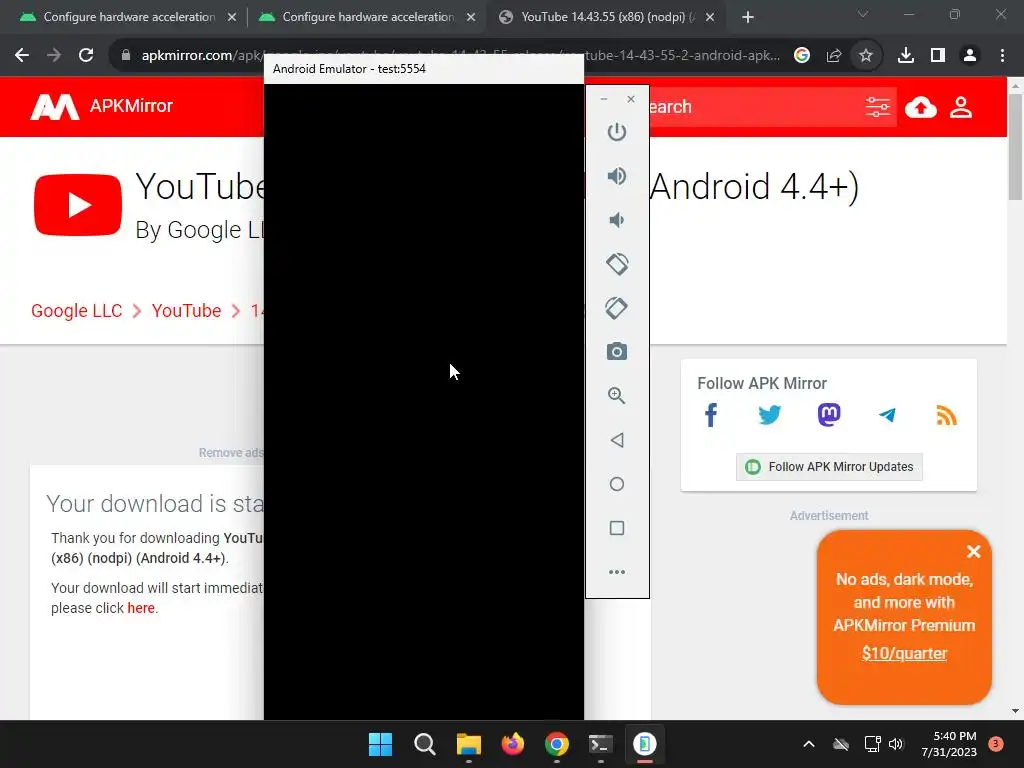Bookmark this page with the star icon

866,56
